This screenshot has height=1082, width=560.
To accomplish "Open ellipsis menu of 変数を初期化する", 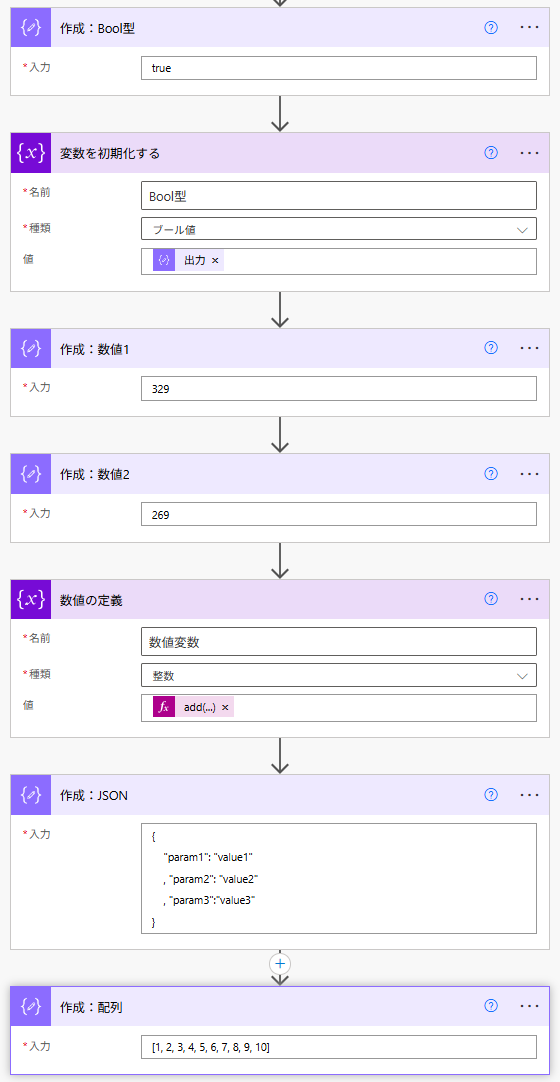I will click(x=530, y=153).
